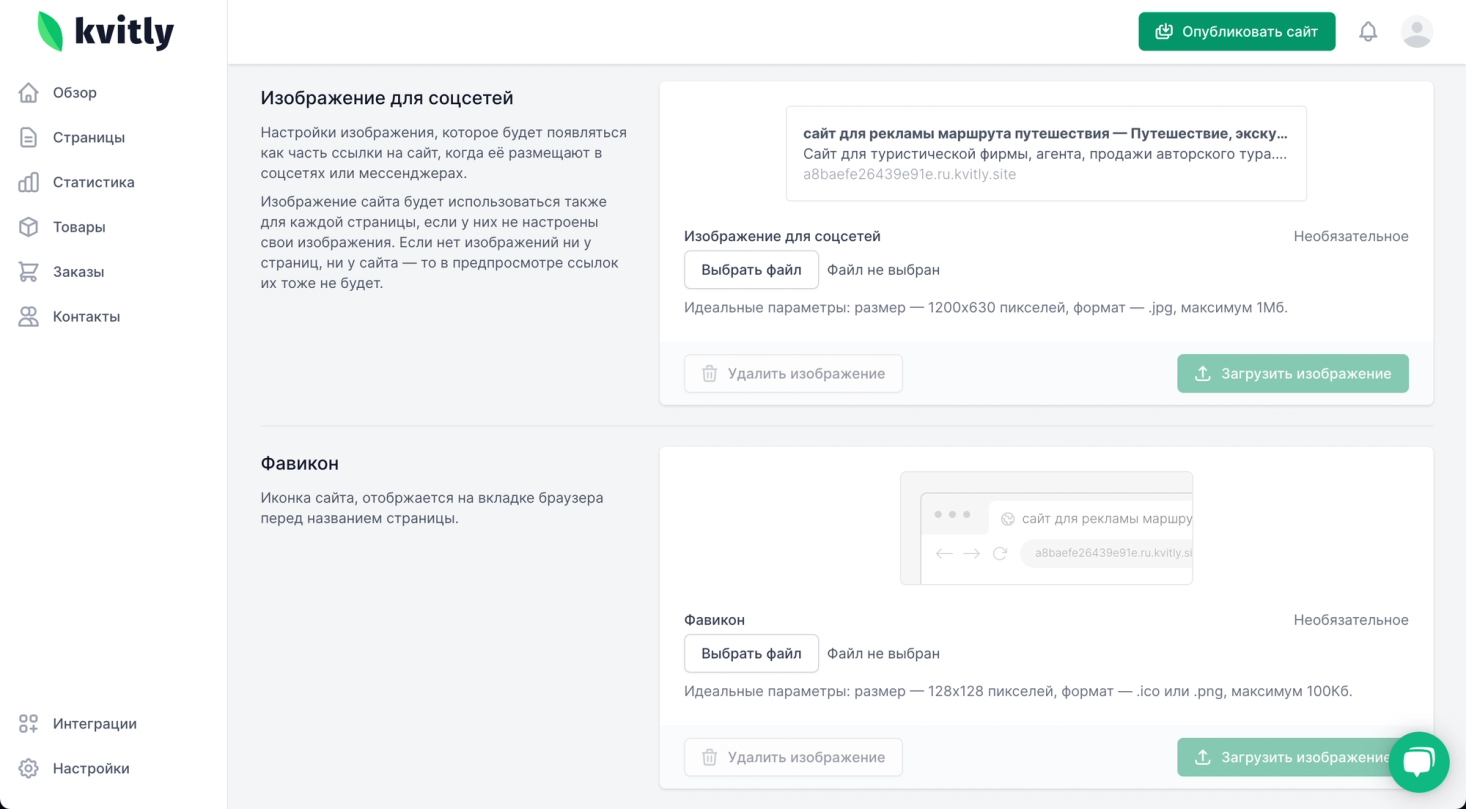The width and height of the screenshot is (1466, 809).
Task: Click the Контакты people icon
Action: (x=29, y=317)
